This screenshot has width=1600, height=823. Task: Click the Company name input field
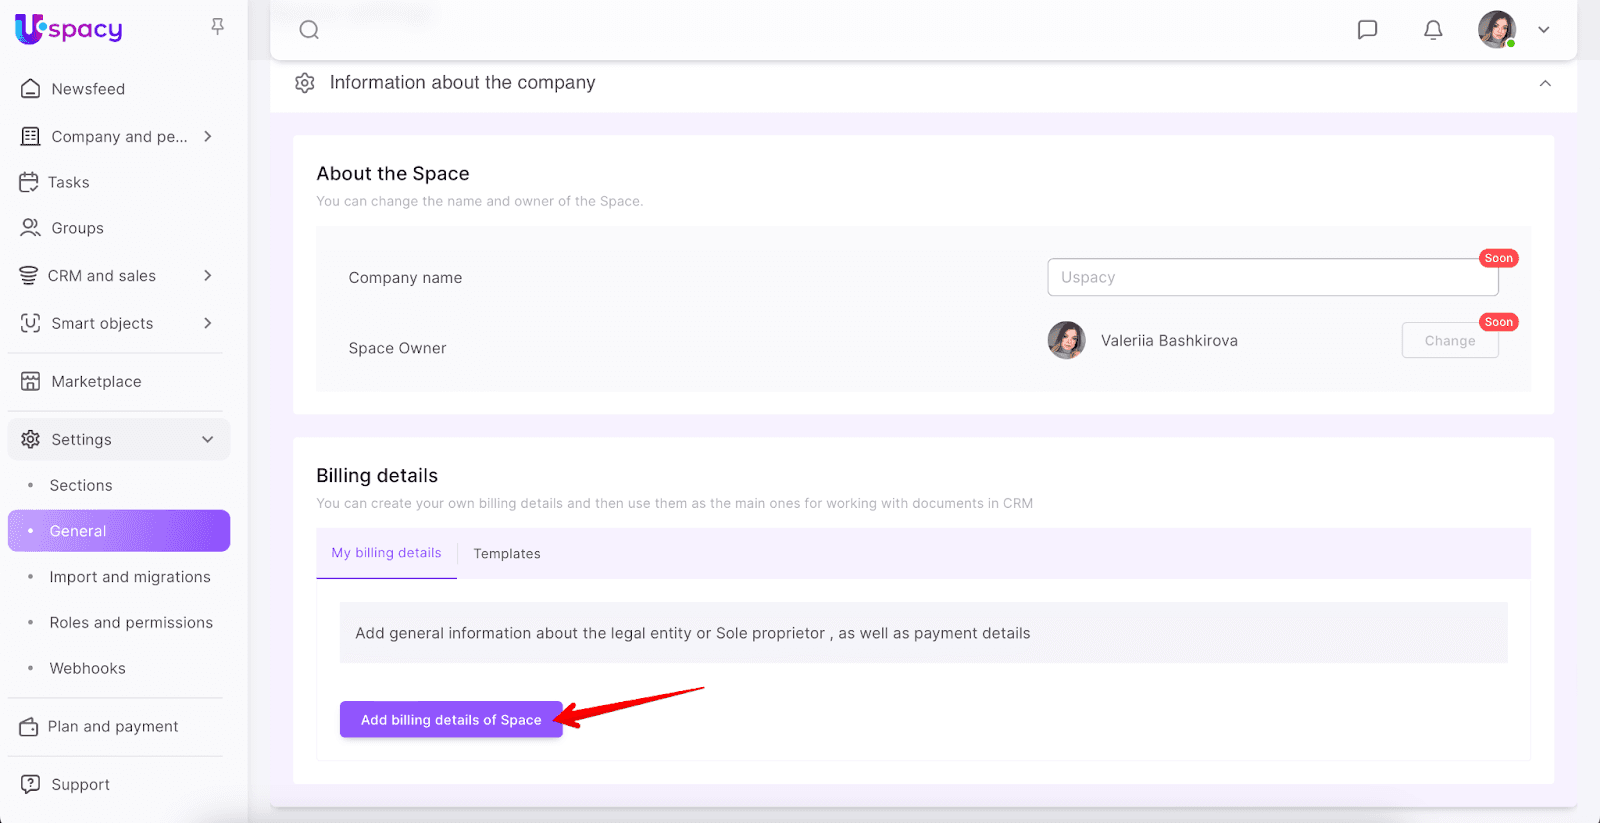point(1272,277)
